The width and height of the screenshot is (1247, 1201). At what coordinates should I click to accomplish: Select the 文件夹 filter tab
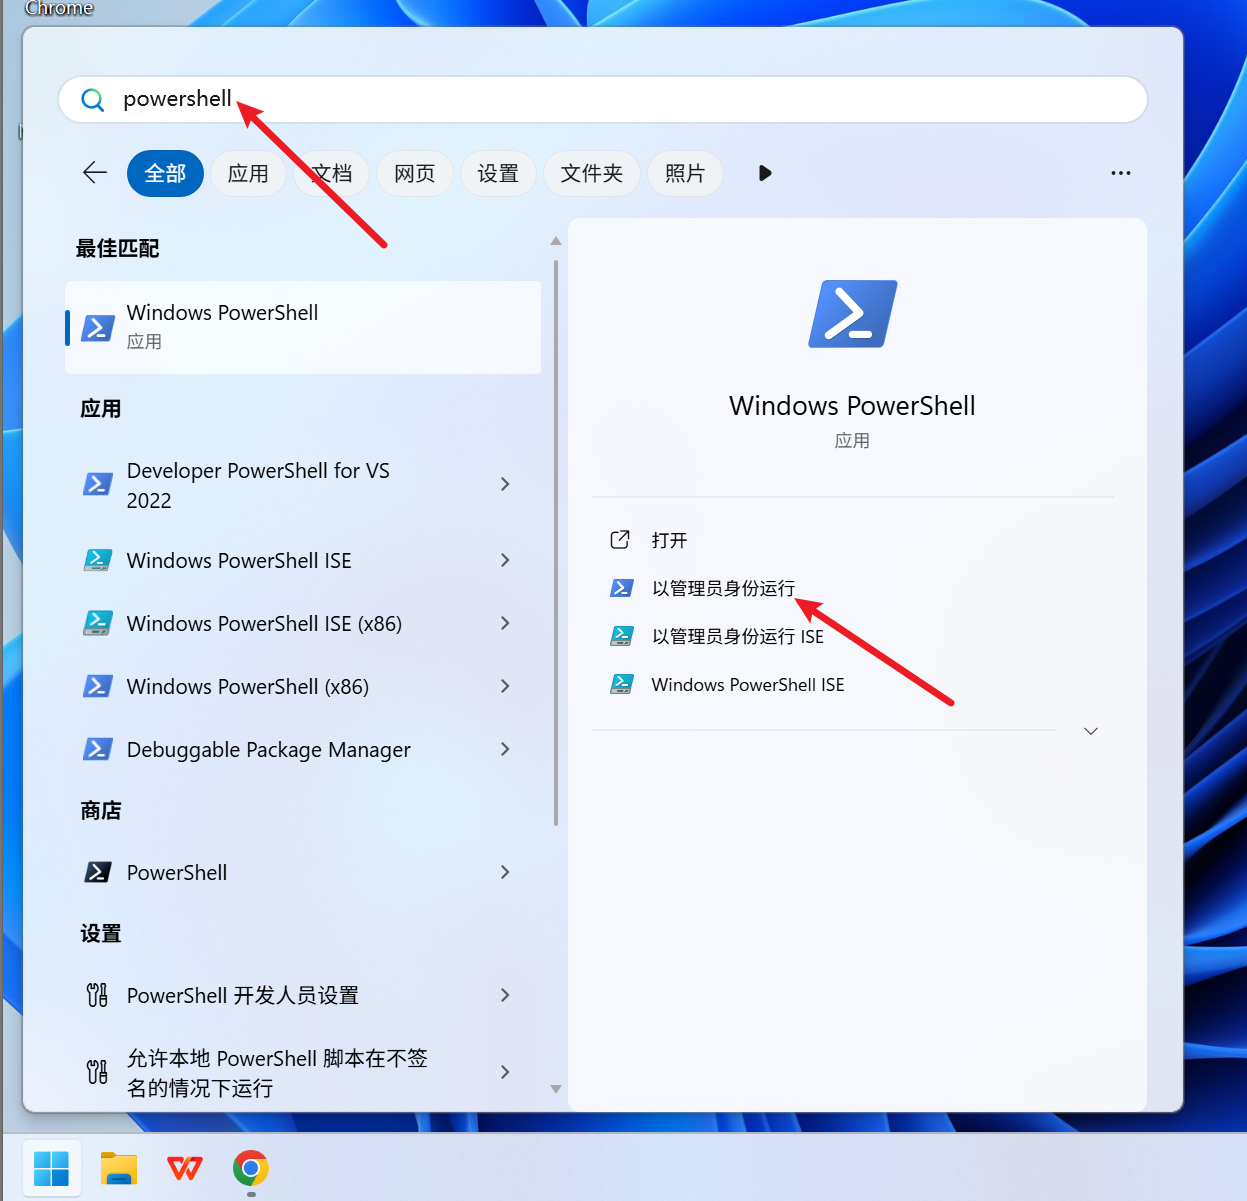pyautogui.click(x=591, y=174)
